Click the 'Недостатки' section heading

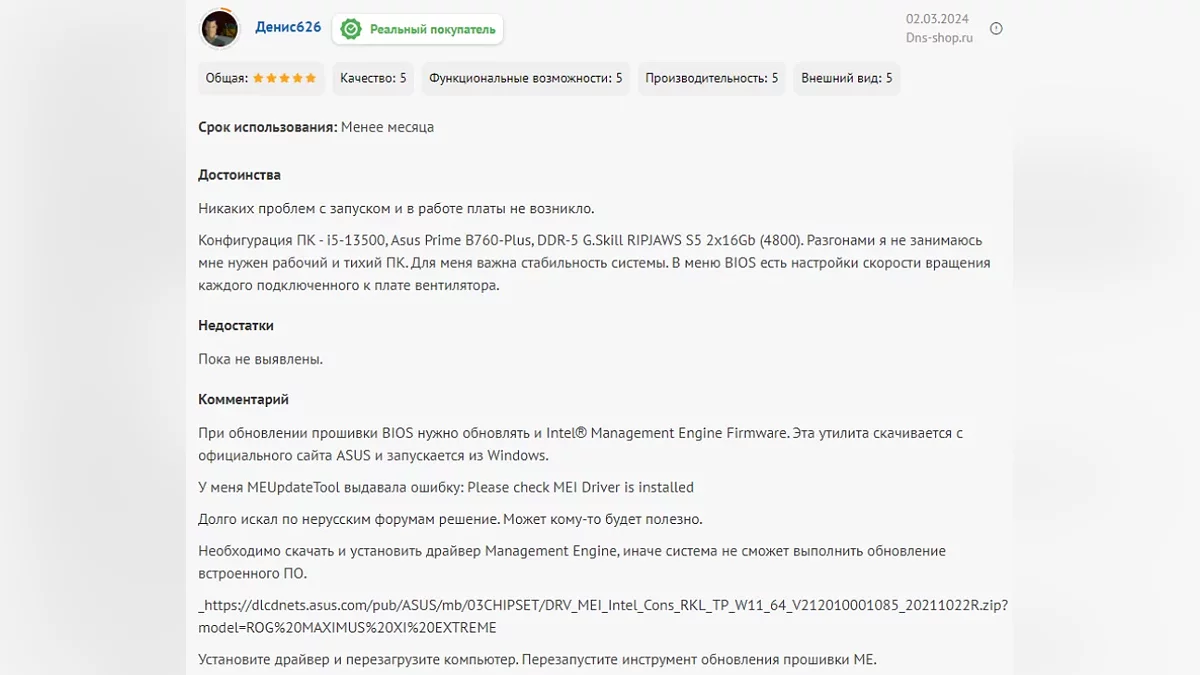(236, 325)
